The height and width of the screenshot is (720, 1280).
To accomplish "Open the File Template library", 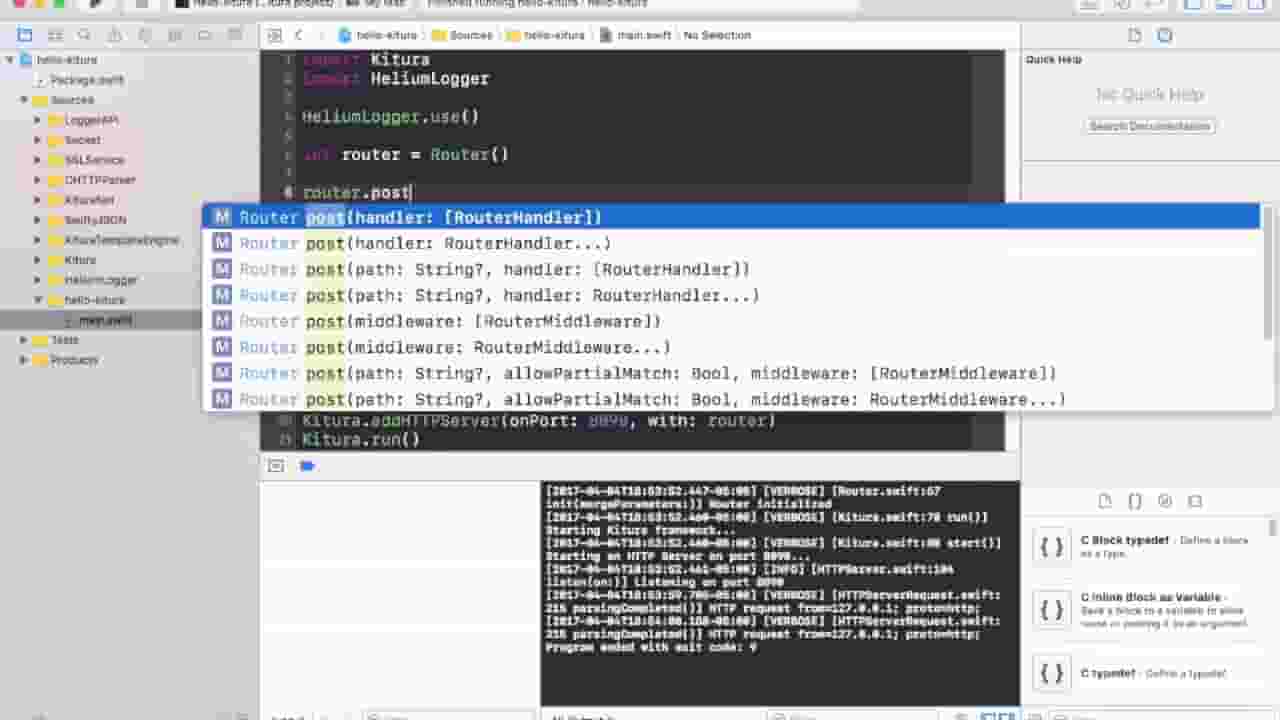I will (x=1105, y=501).
